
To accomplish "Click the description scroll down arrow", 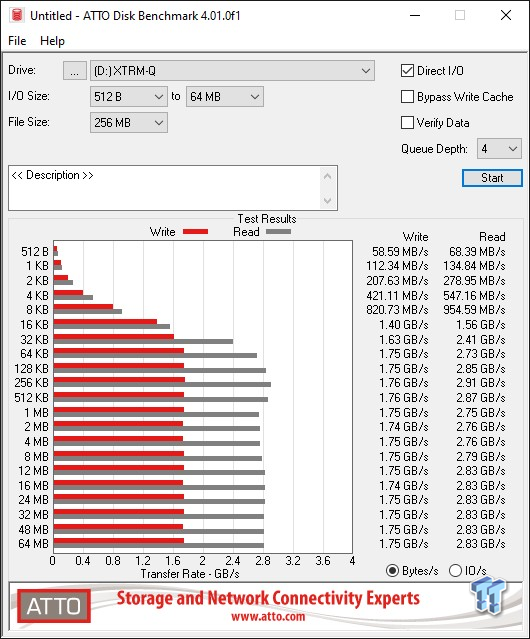I will point(328,201).
